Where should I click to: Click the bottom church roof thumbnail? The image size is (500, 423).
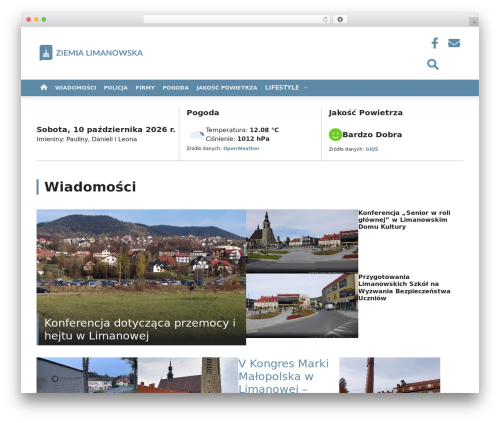188,375
